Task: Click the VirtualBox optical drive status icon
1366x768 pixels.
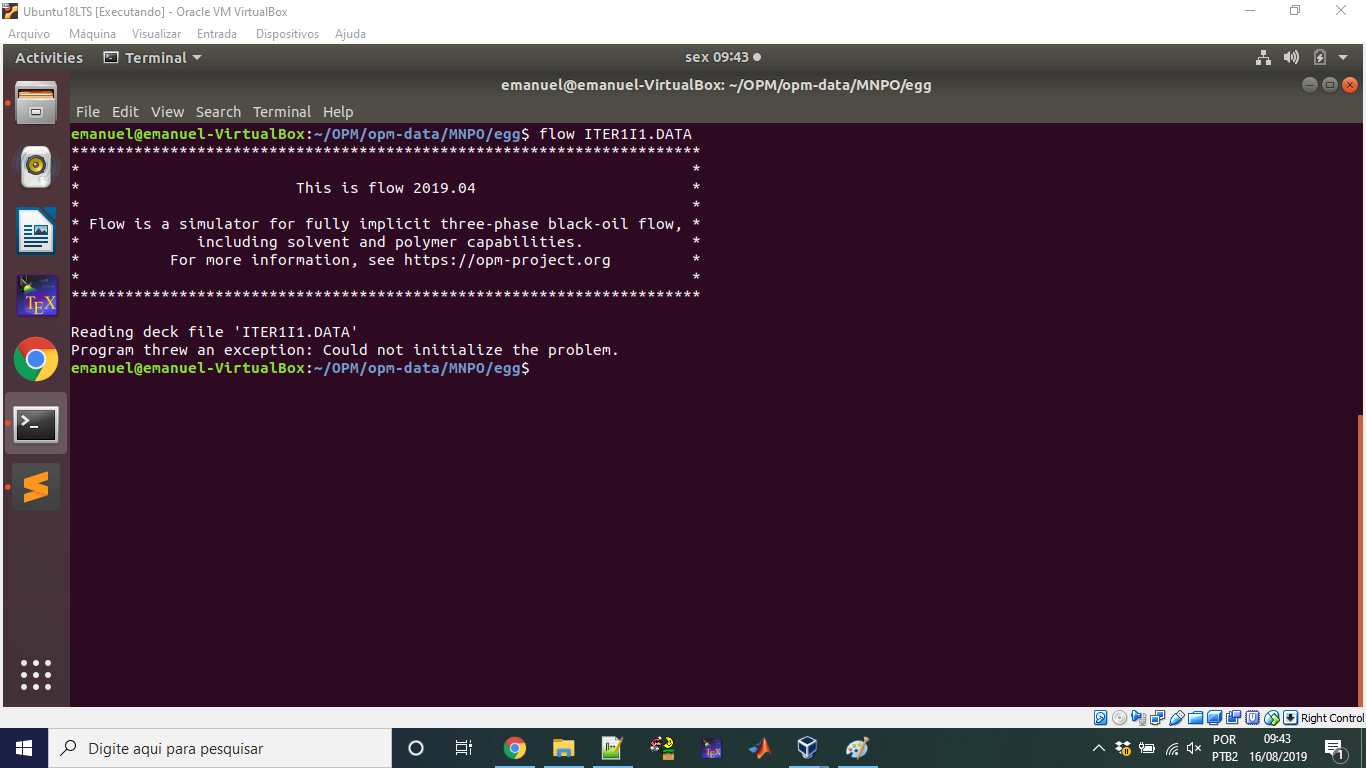Action: (x=1119, y=717)
